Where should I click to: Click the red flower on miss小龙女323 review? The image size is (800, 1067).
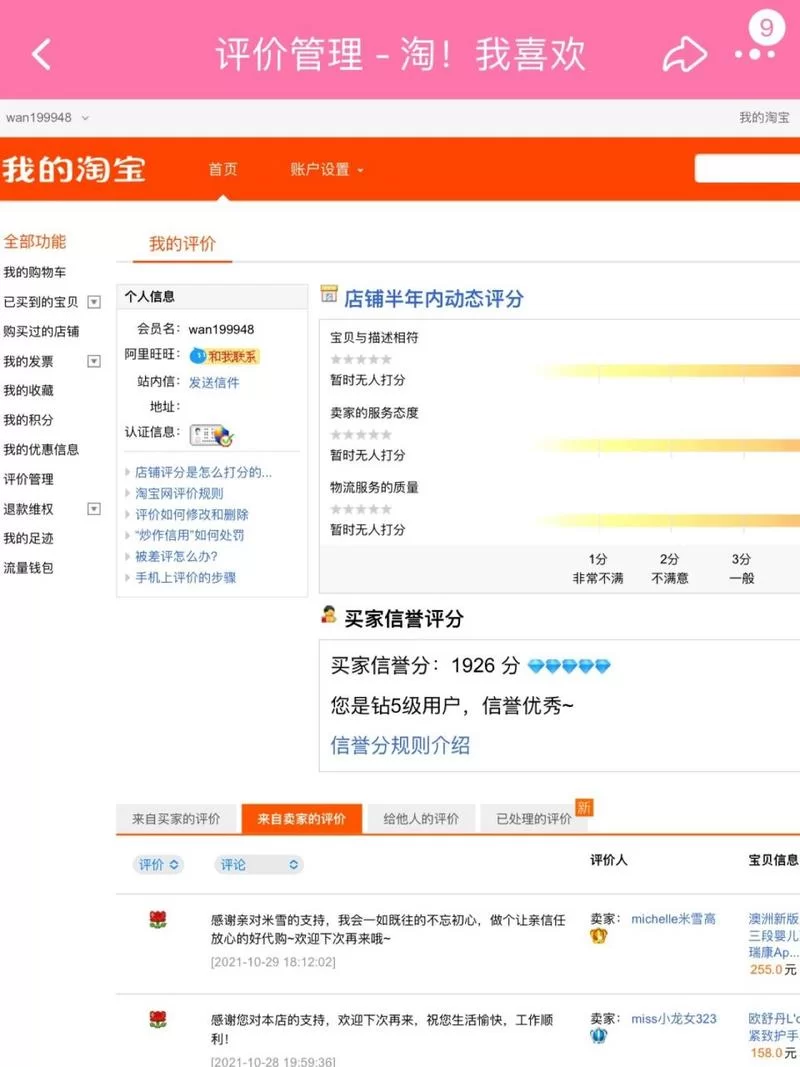pos(158,1019)
